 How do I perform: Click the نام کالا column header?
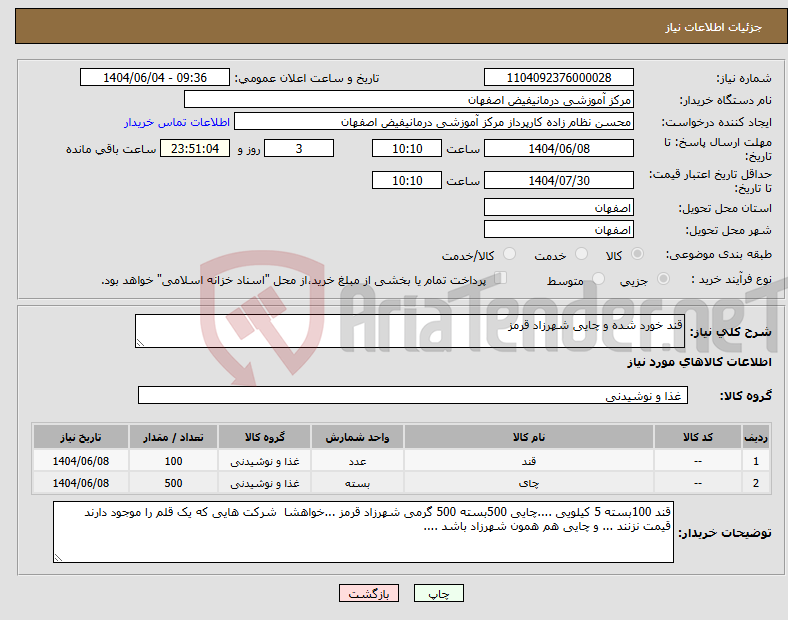pyautogui.click(x=529, y=437)
